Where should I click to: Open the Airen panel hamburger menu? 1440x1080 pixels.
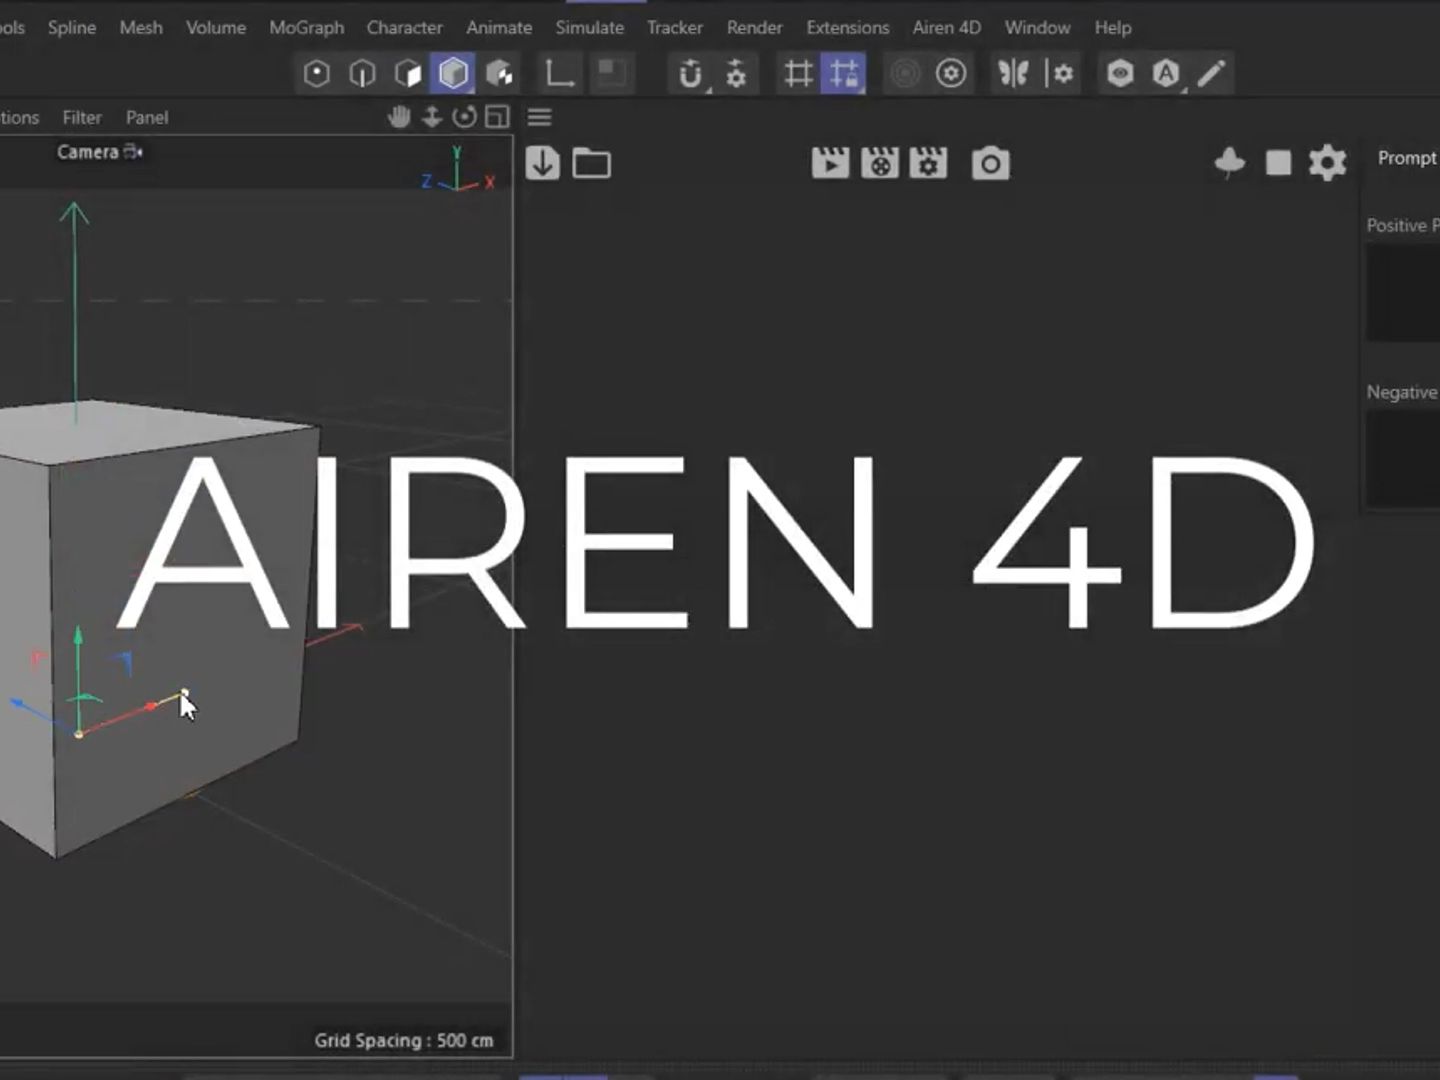tap(540, 117)
